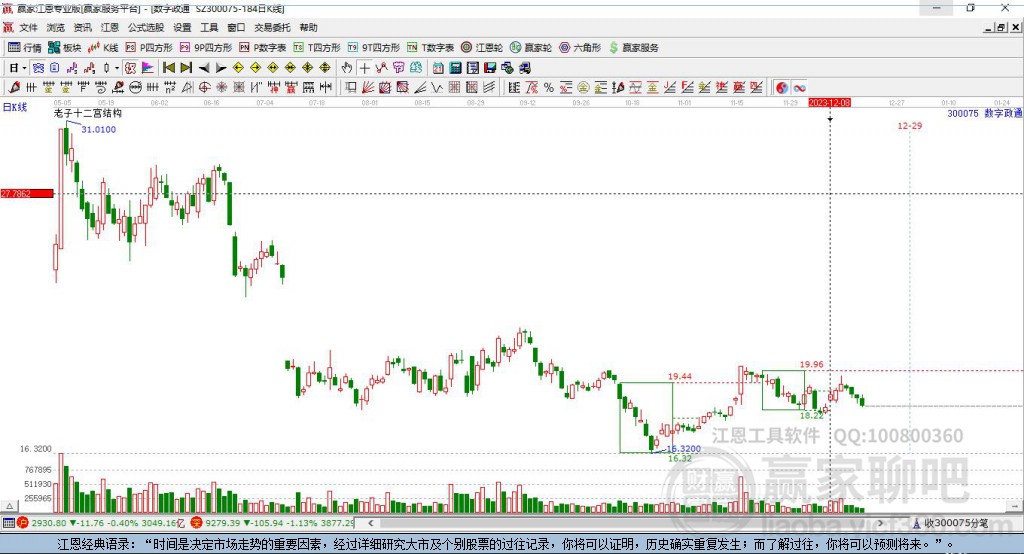
Task: Click the 日K线 period label
Action: tap(15, 107)
